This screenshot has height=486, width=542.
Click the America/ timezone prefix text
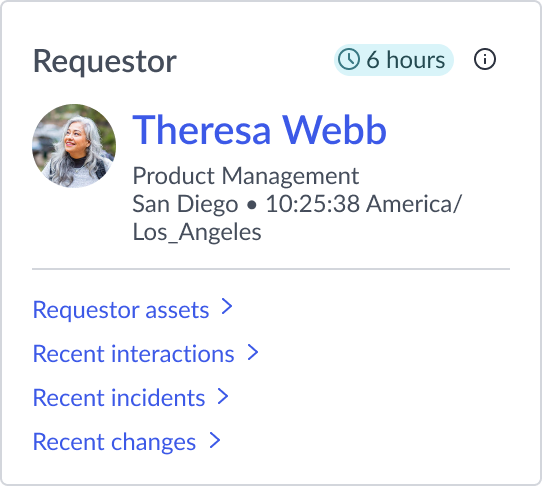[414, 204]
